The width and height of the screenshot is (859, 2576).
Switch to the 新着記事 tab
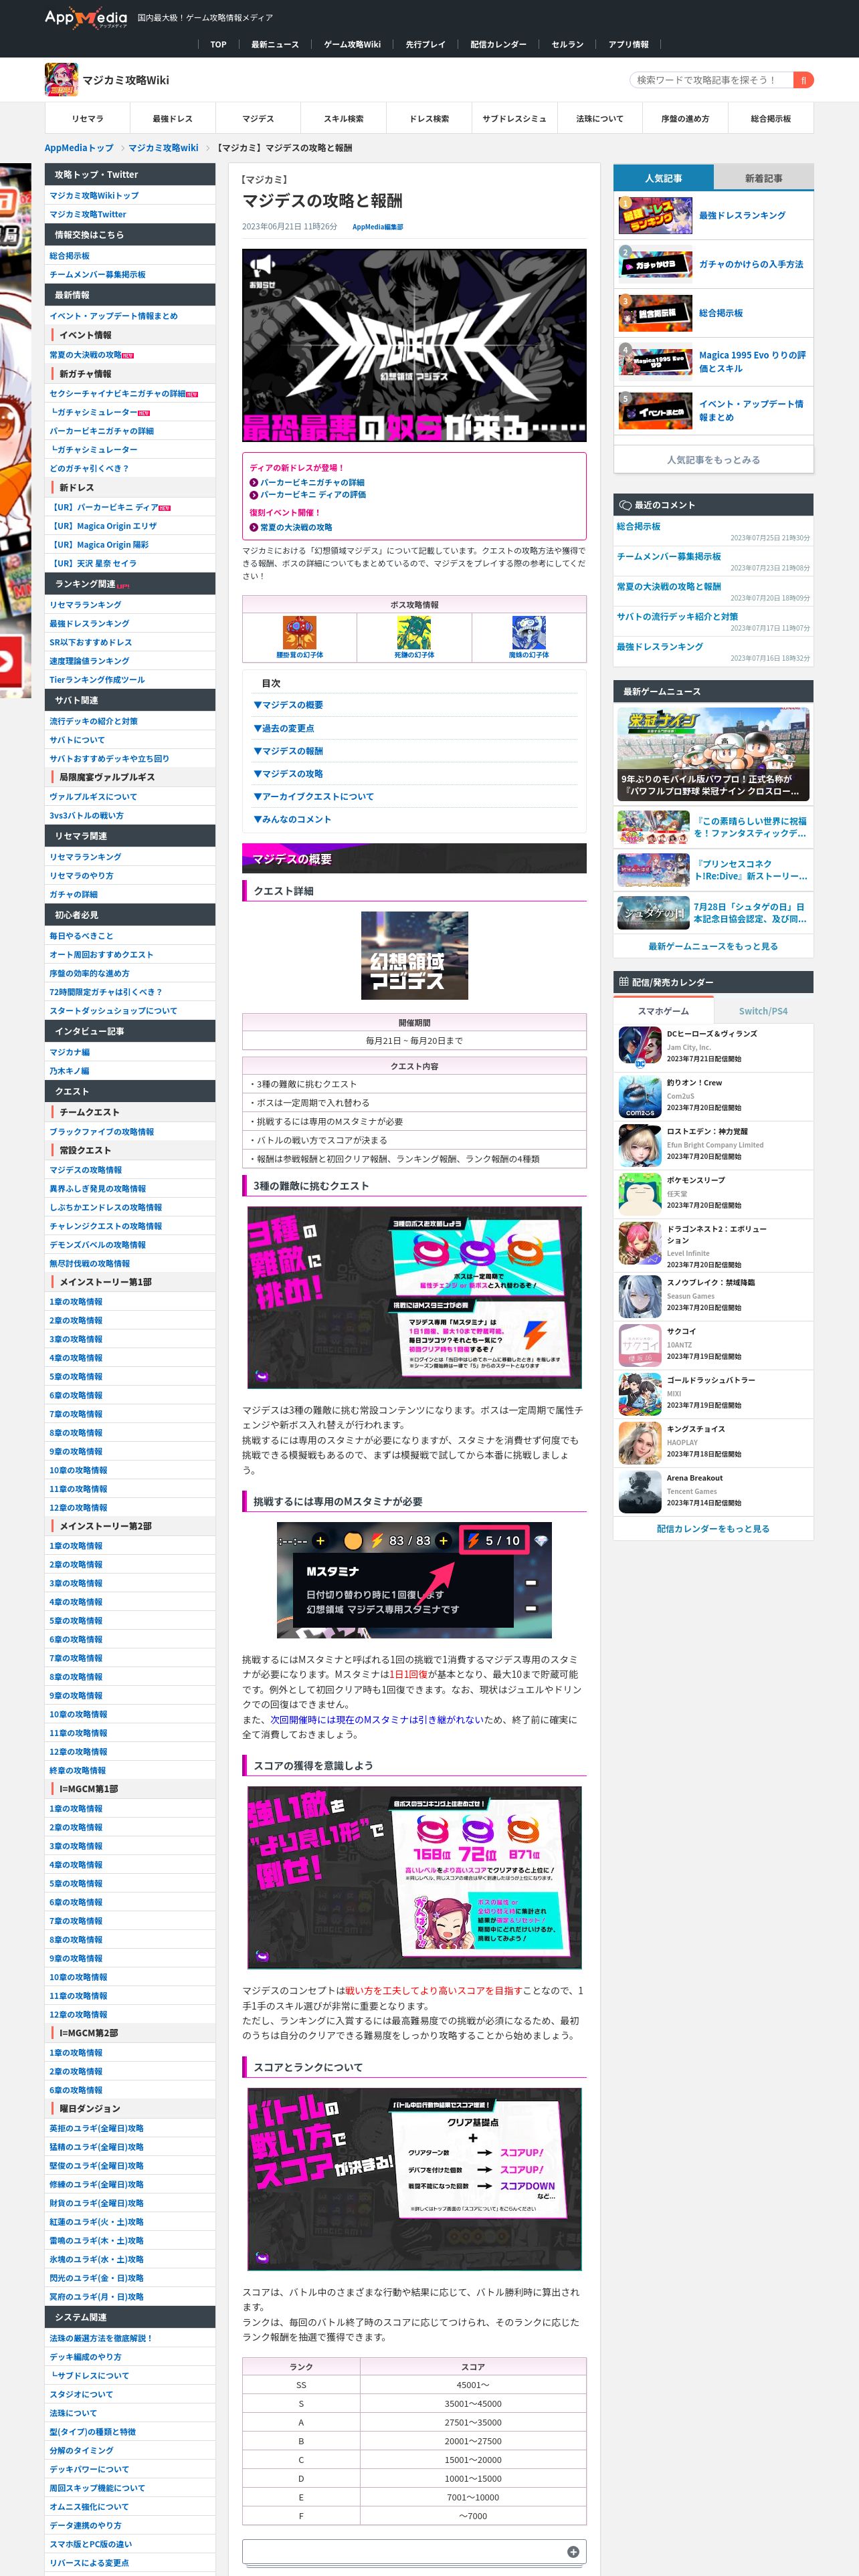764,178
